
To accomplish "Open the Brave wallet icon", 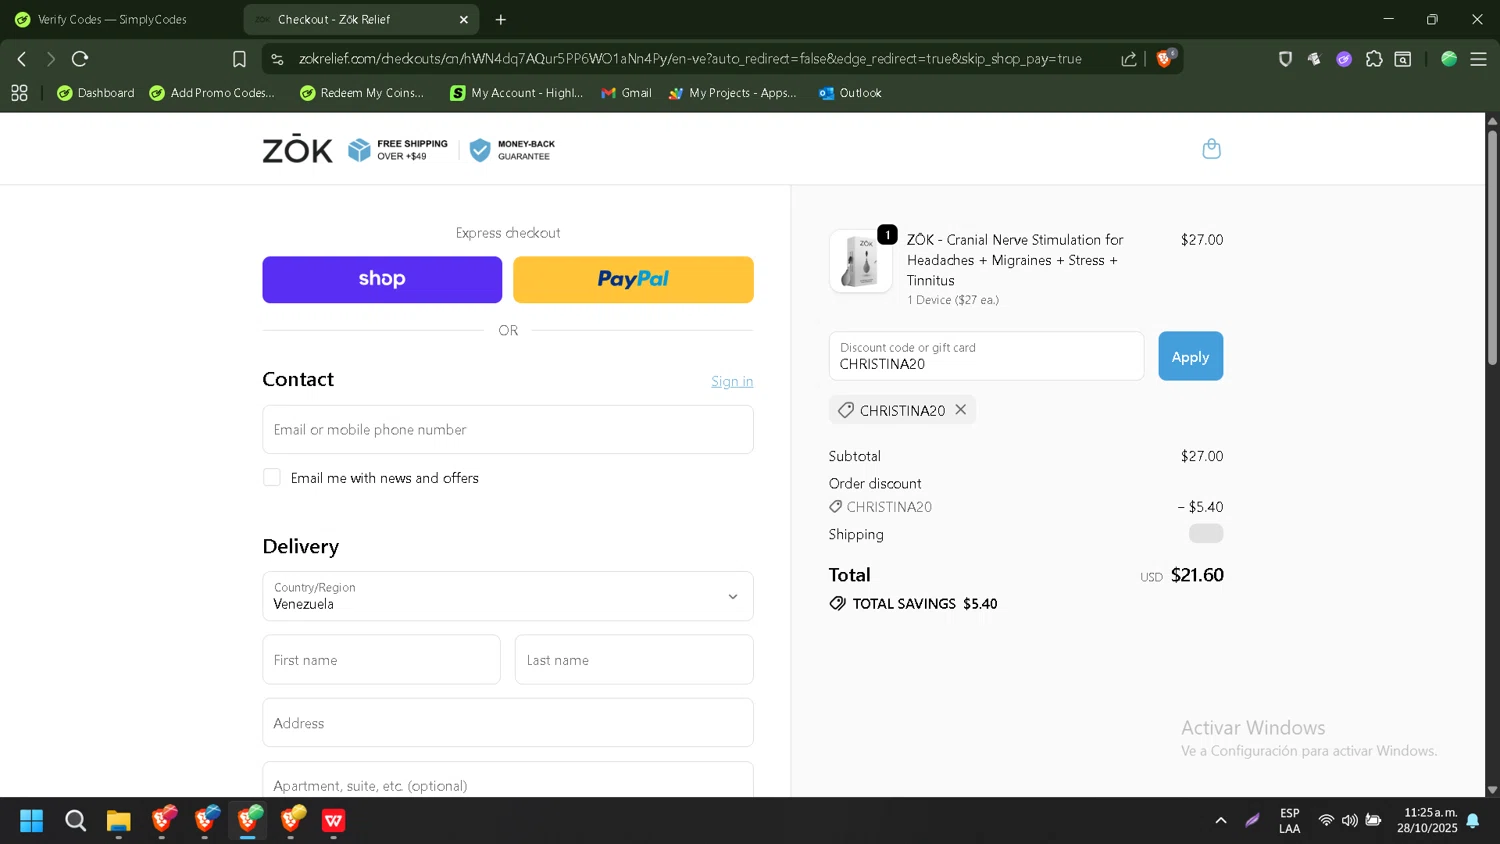I will click(1403, 59).
